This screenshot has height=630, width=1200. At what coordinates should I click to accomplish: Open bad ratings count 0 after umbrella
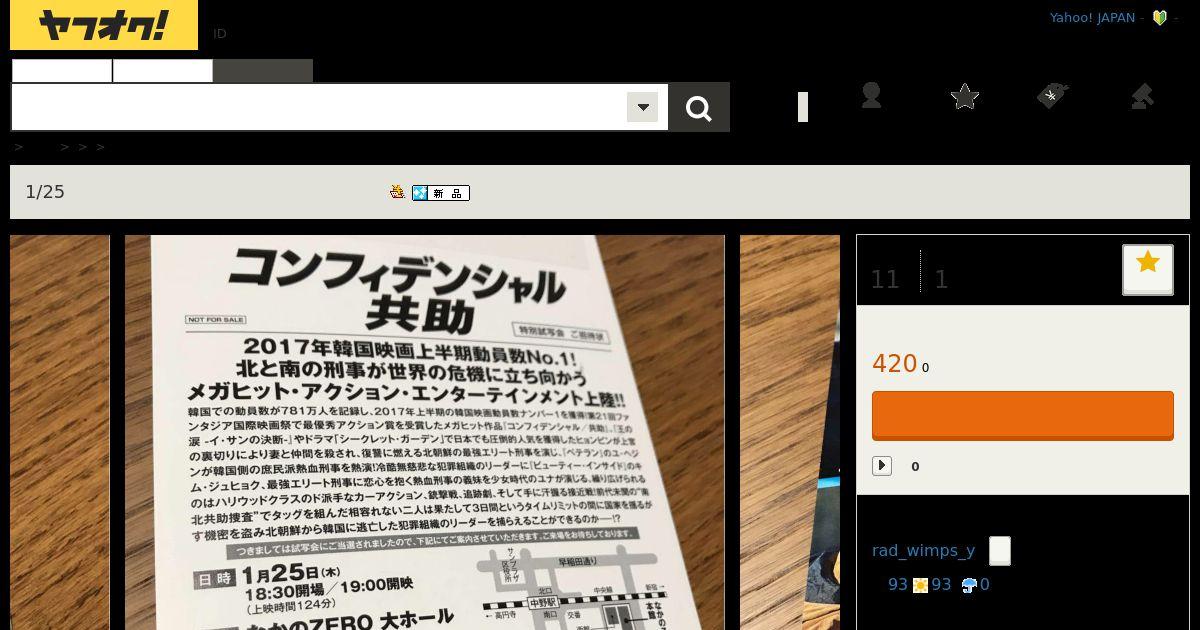click(x=985, y=585)
